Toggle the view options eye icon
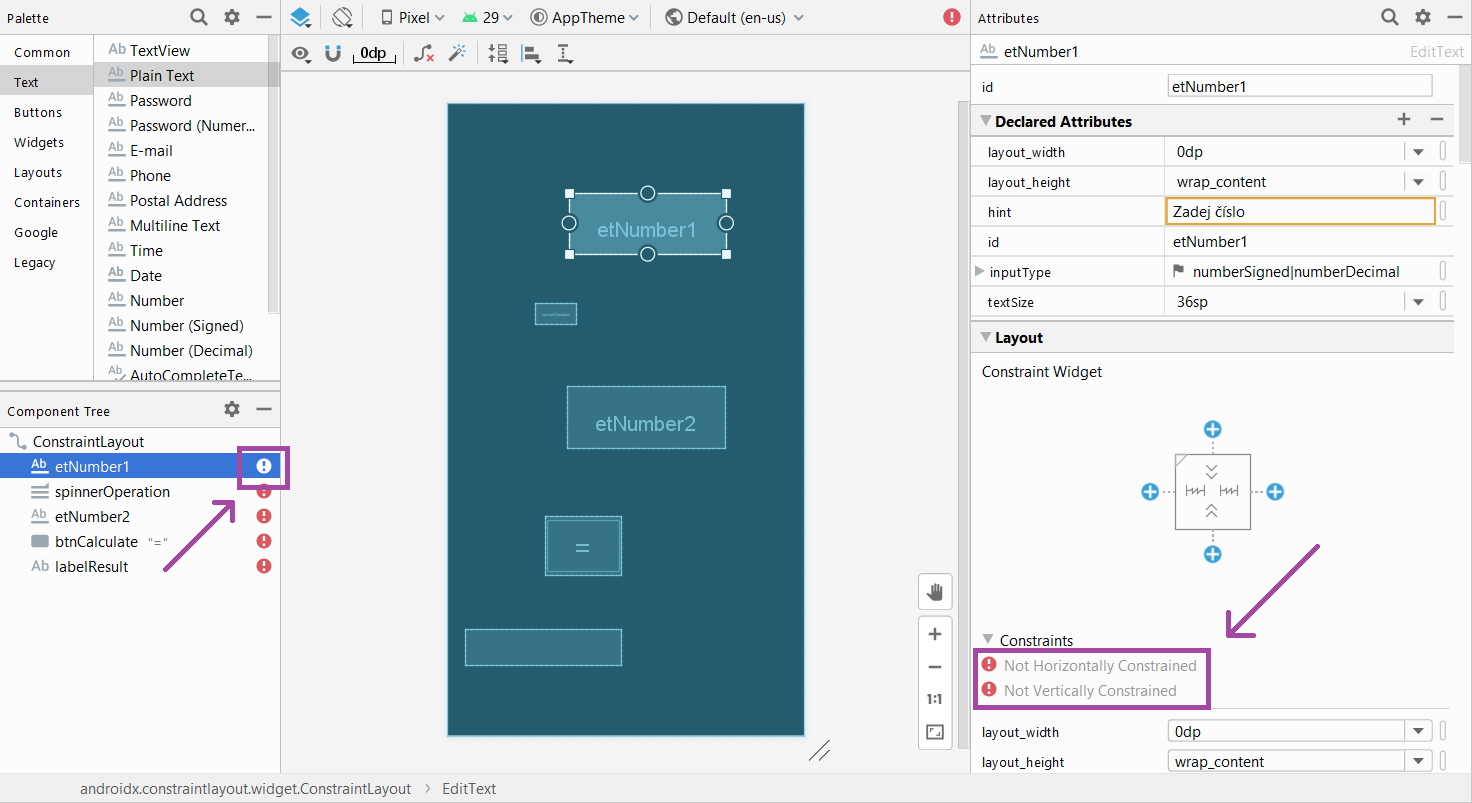The image size is (1472, 803). pyautogui.click(x=300, y=53)
